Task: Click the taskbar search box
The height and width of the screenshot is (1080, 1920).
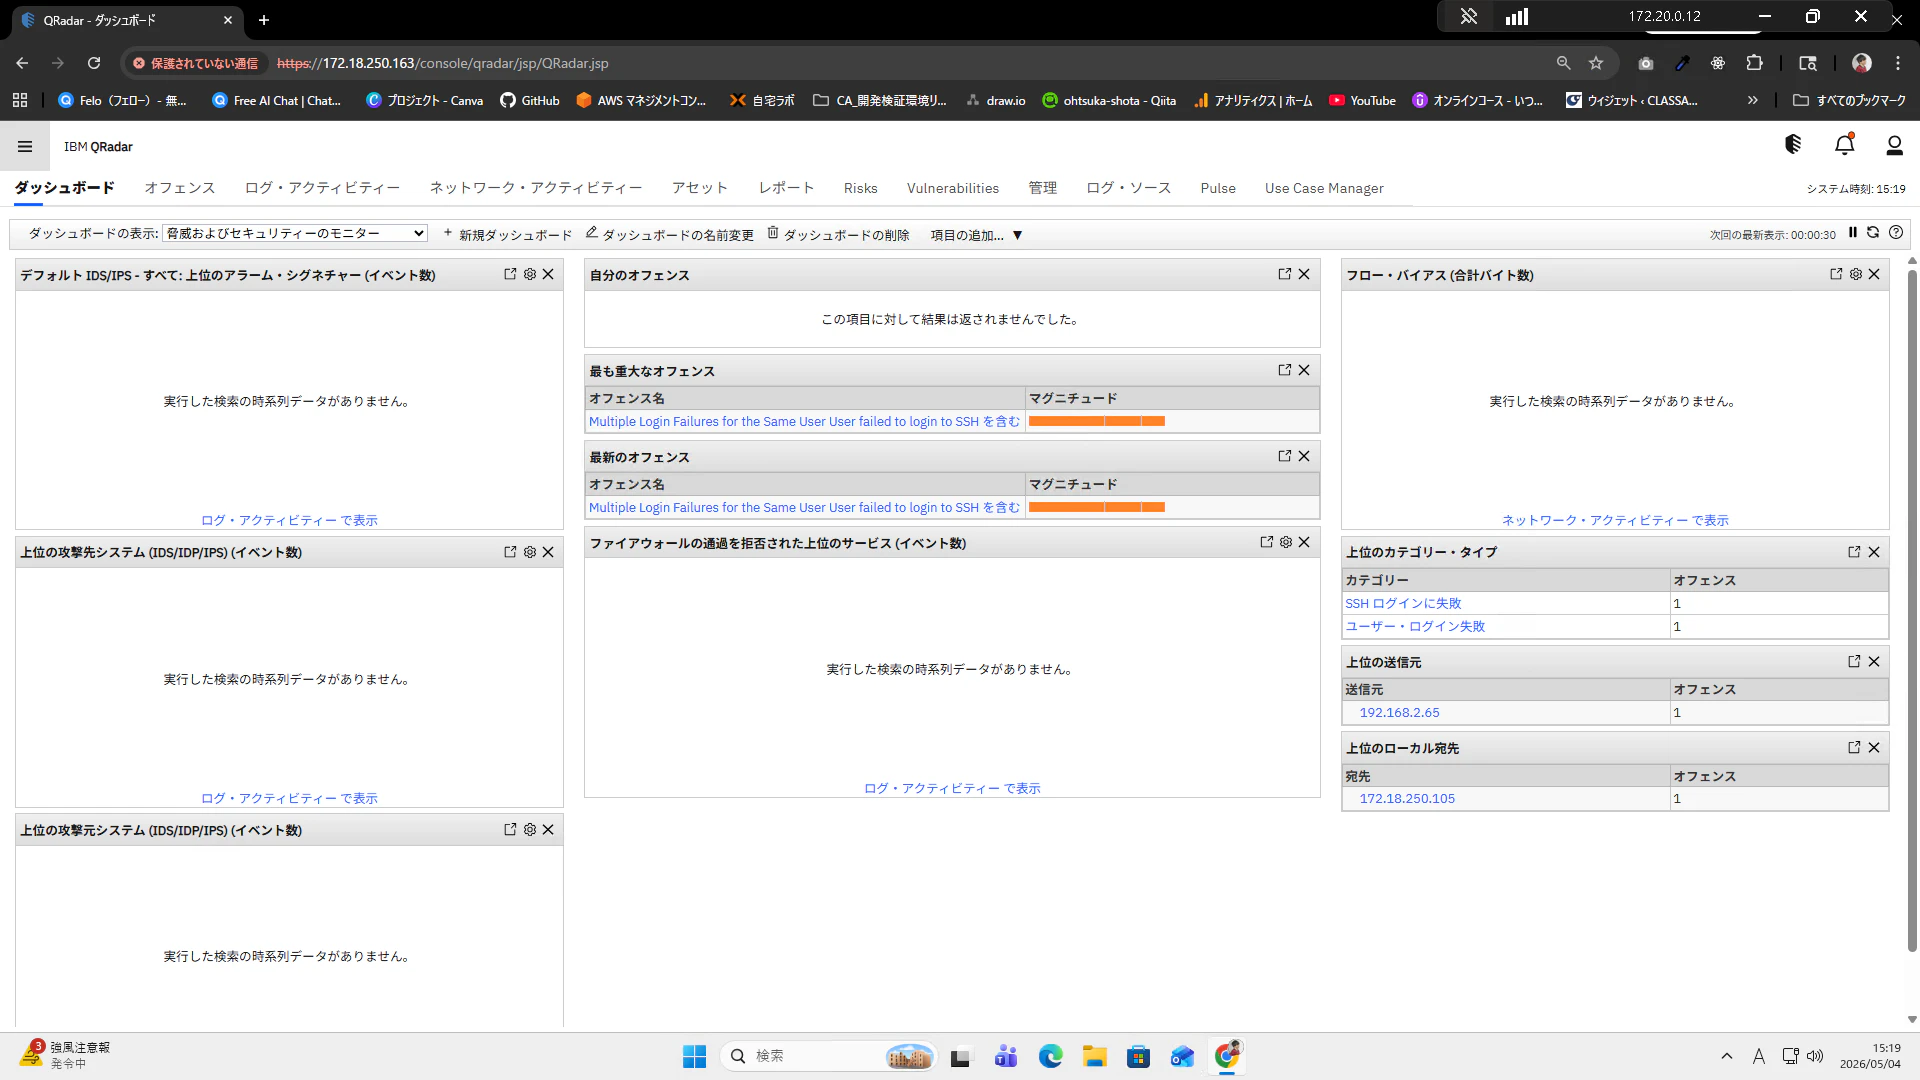Action: point(828,1056)
